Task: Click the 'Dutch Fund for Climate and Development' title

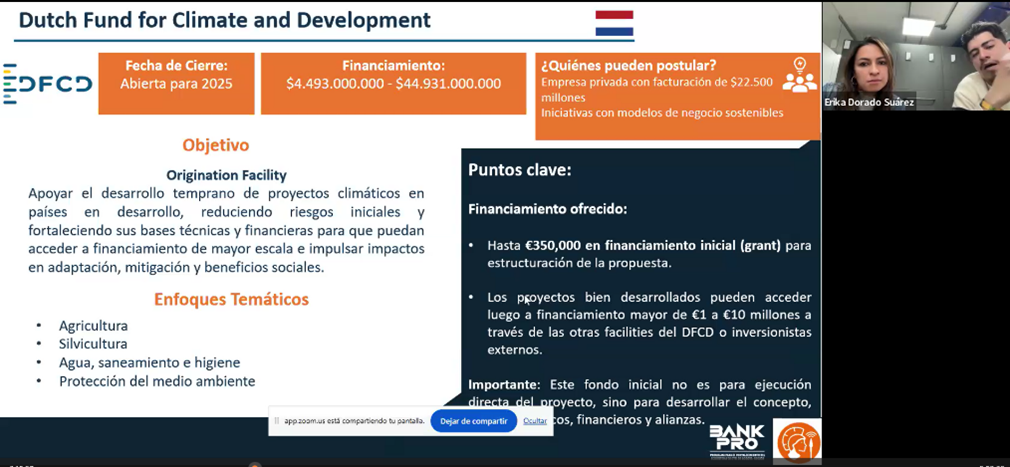Action: tap(225, 20)
